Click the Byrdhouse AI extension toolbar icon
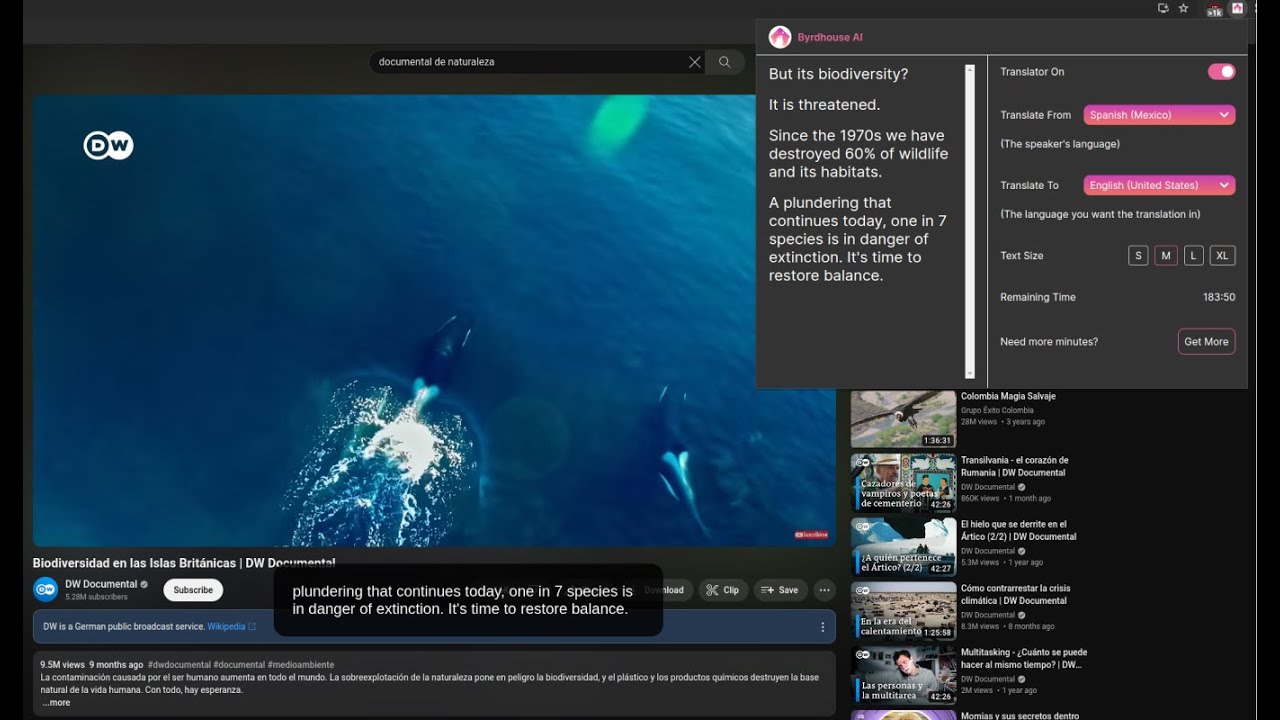 [1237, 9]
